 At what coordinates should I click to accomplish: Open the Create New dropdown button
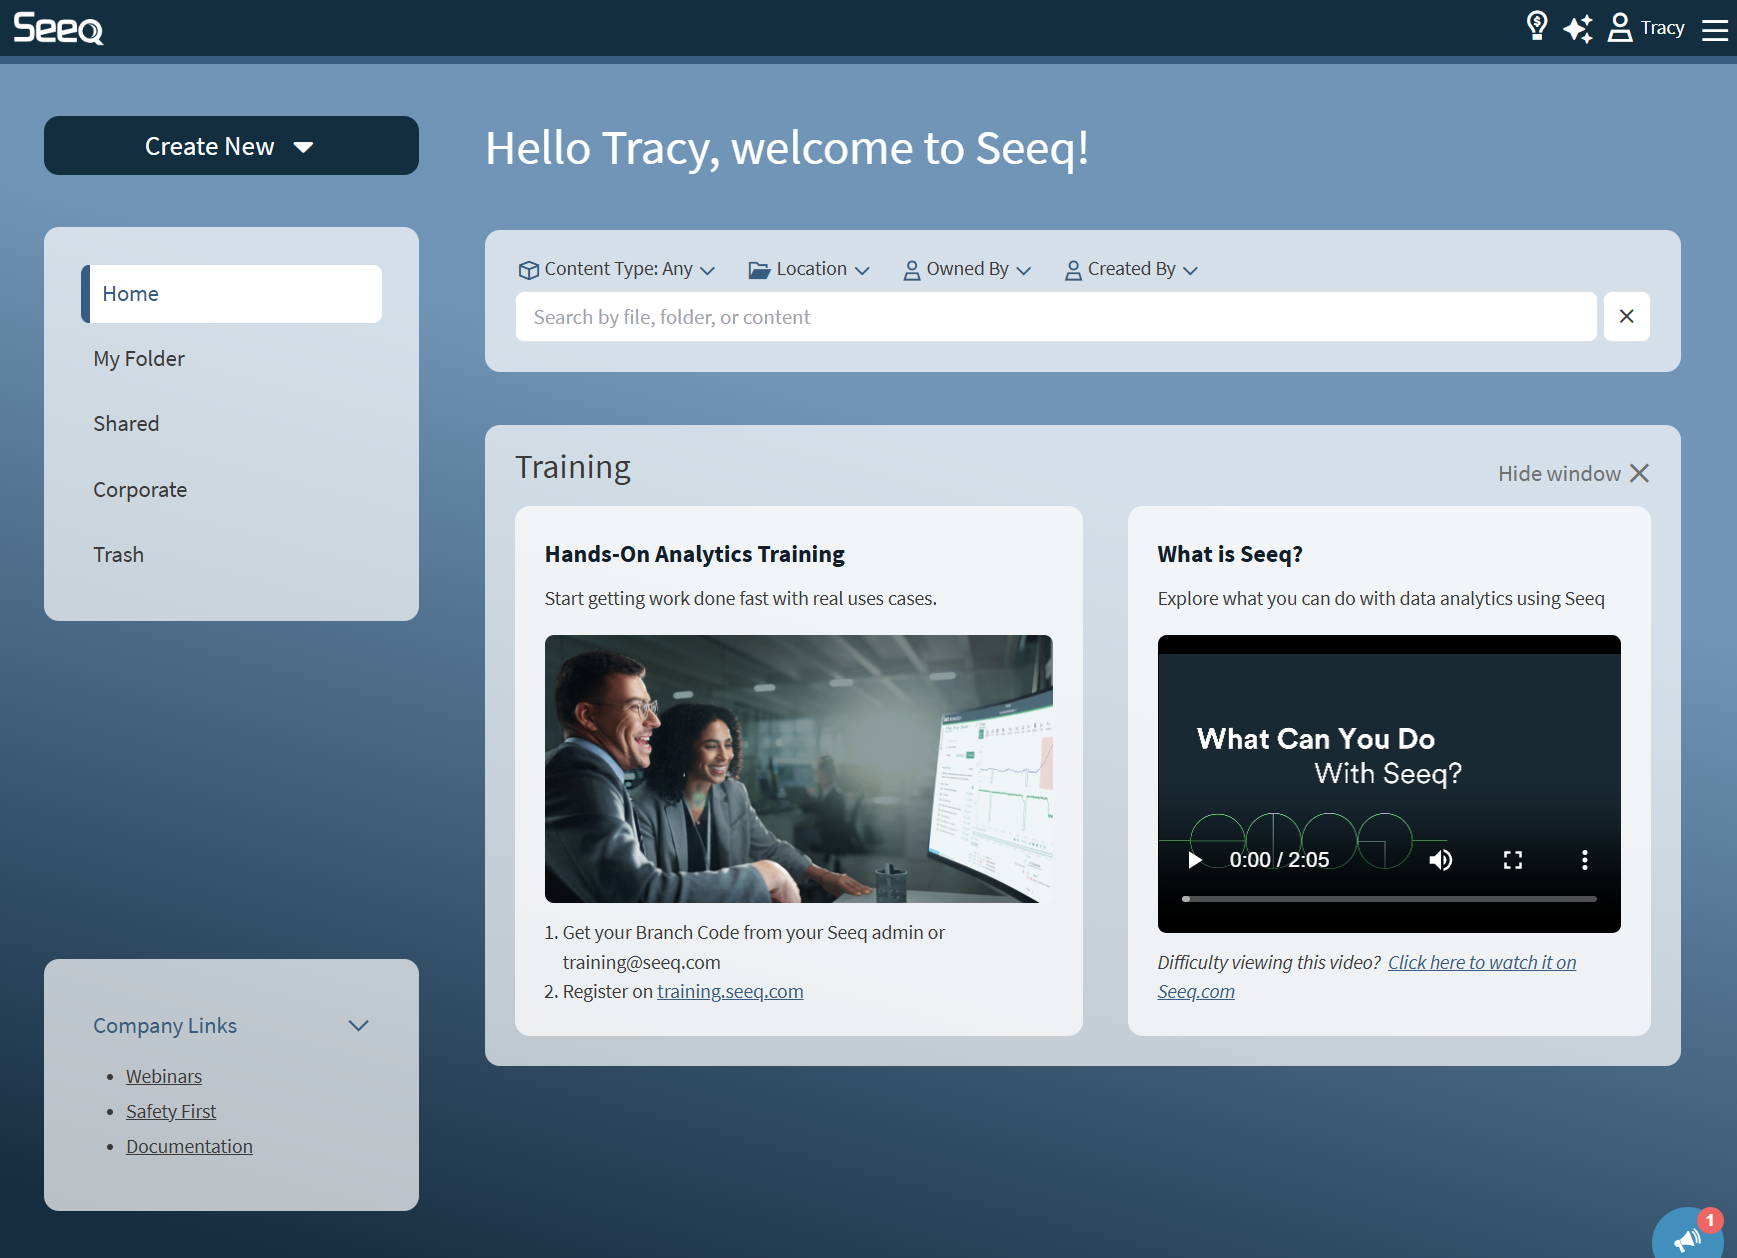pos(231,146)
